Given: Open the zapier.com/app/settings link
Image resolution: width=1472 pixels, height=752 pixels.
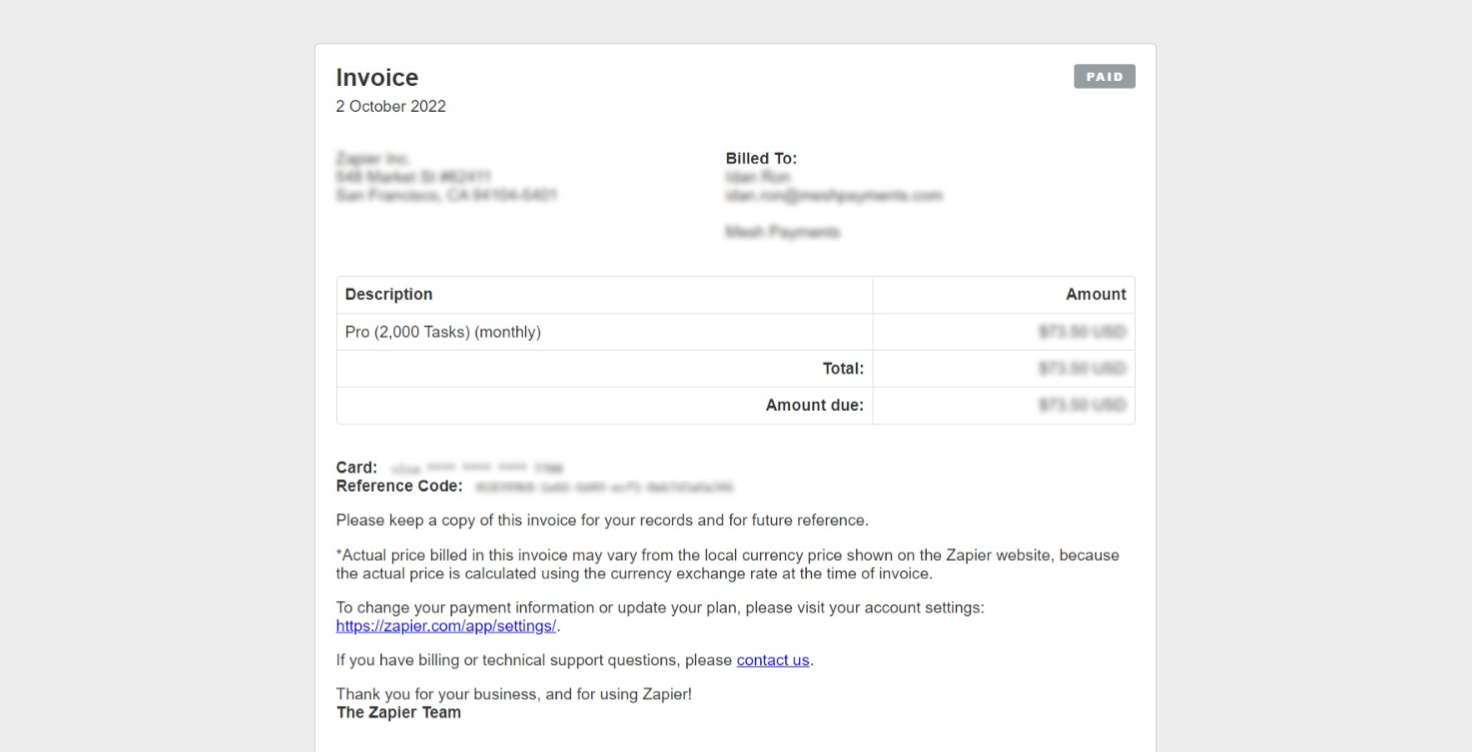Looking at the screenshot, I should (x=446, y=626).
